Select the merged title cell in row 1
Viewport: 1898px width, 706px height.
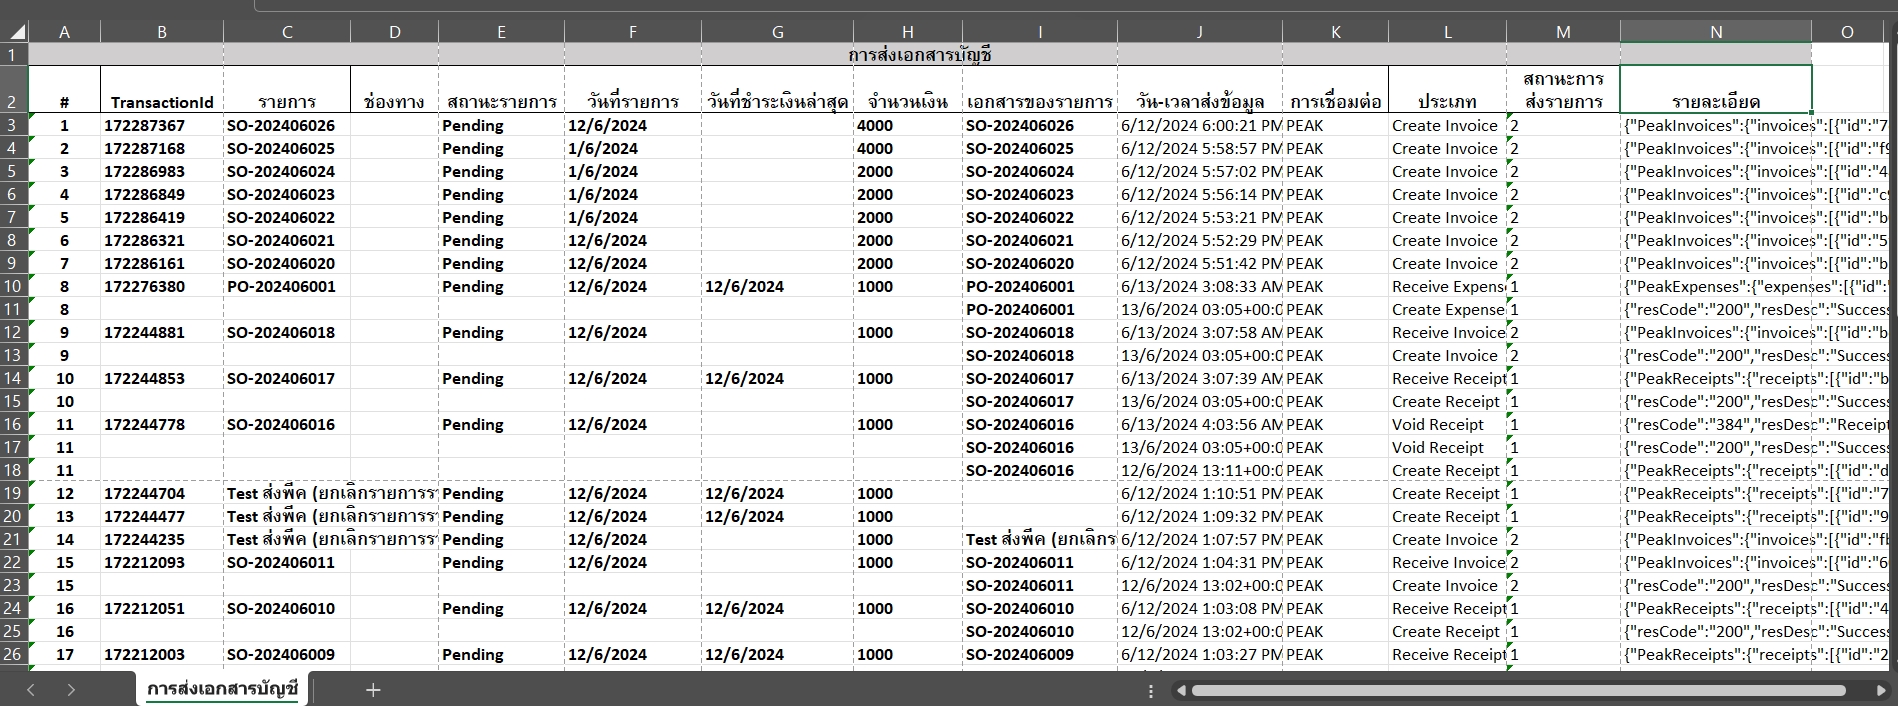(x=919, y=55)
